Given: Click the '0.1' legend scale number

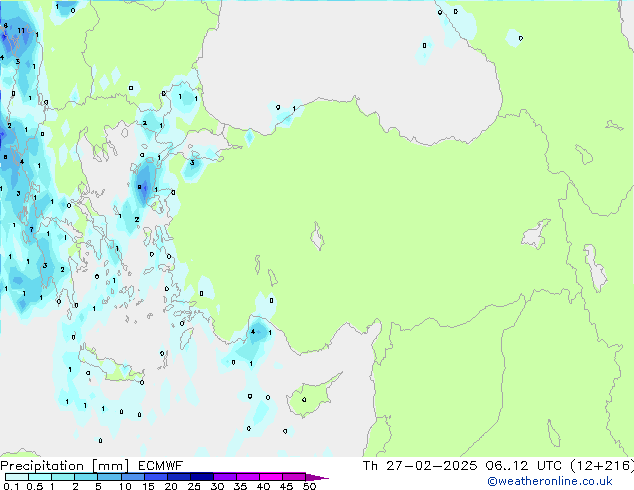Looking at the screenshot, I should point(11,486).
